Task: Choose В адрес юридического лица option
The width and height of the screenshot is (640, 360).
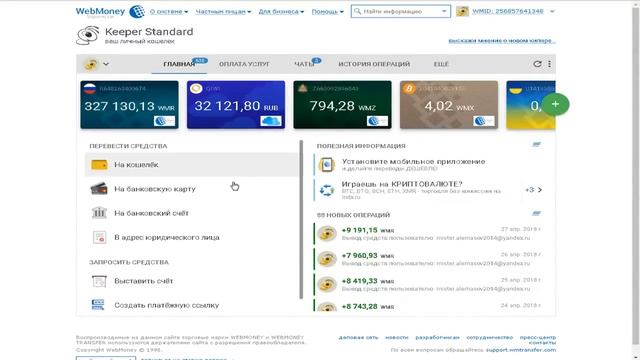Action: pos(191,237)
